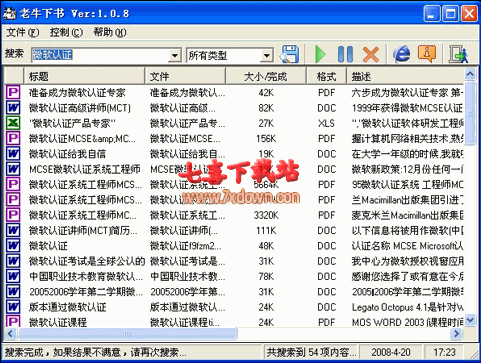481x363 pixels.
Task: Click the exit door toolbar icon
Action: [x=458, y=54]
